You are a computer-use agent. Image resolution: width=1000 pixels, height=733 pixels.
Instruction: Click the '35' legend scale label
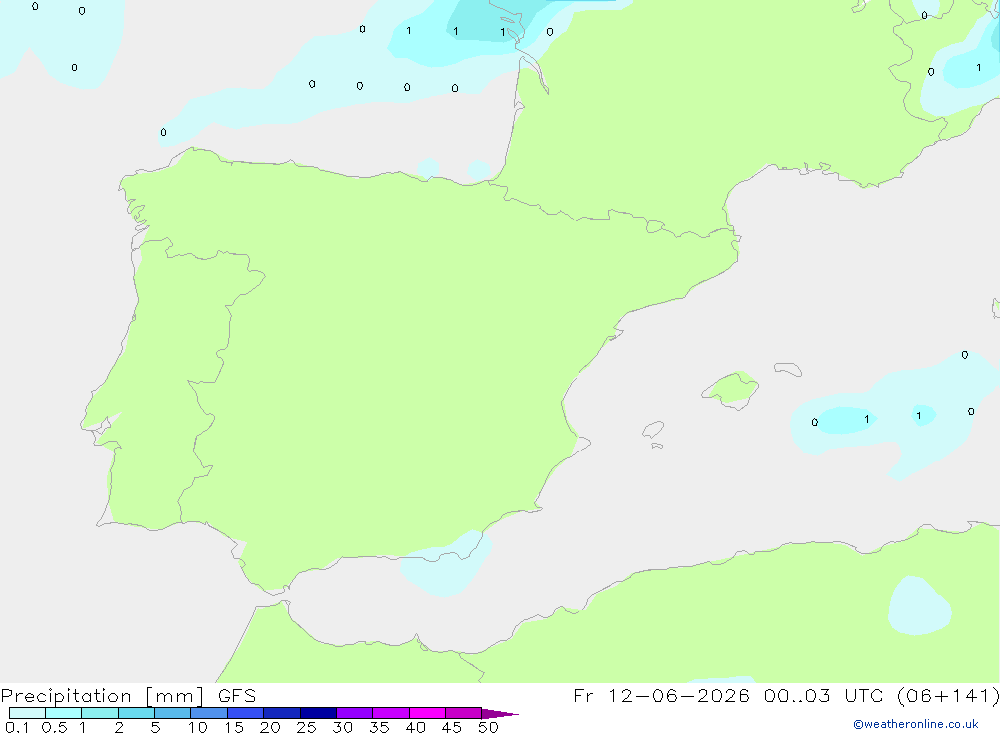[x=379, y=727]
